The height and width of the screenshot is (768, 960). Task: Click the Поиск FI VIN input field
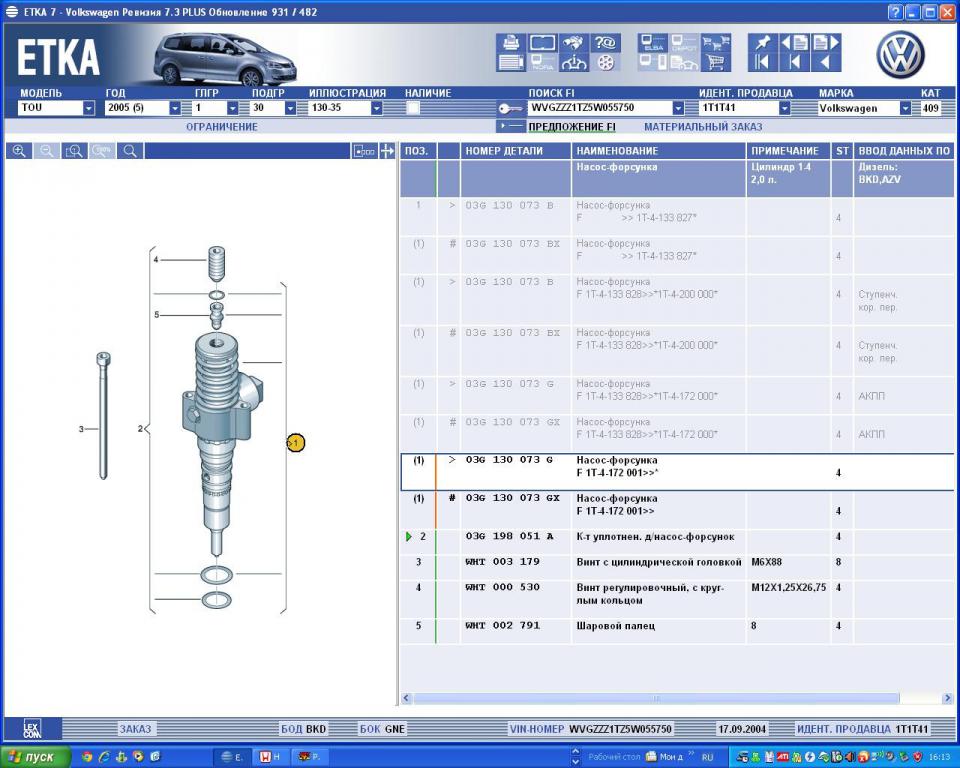tap(600, 108)
